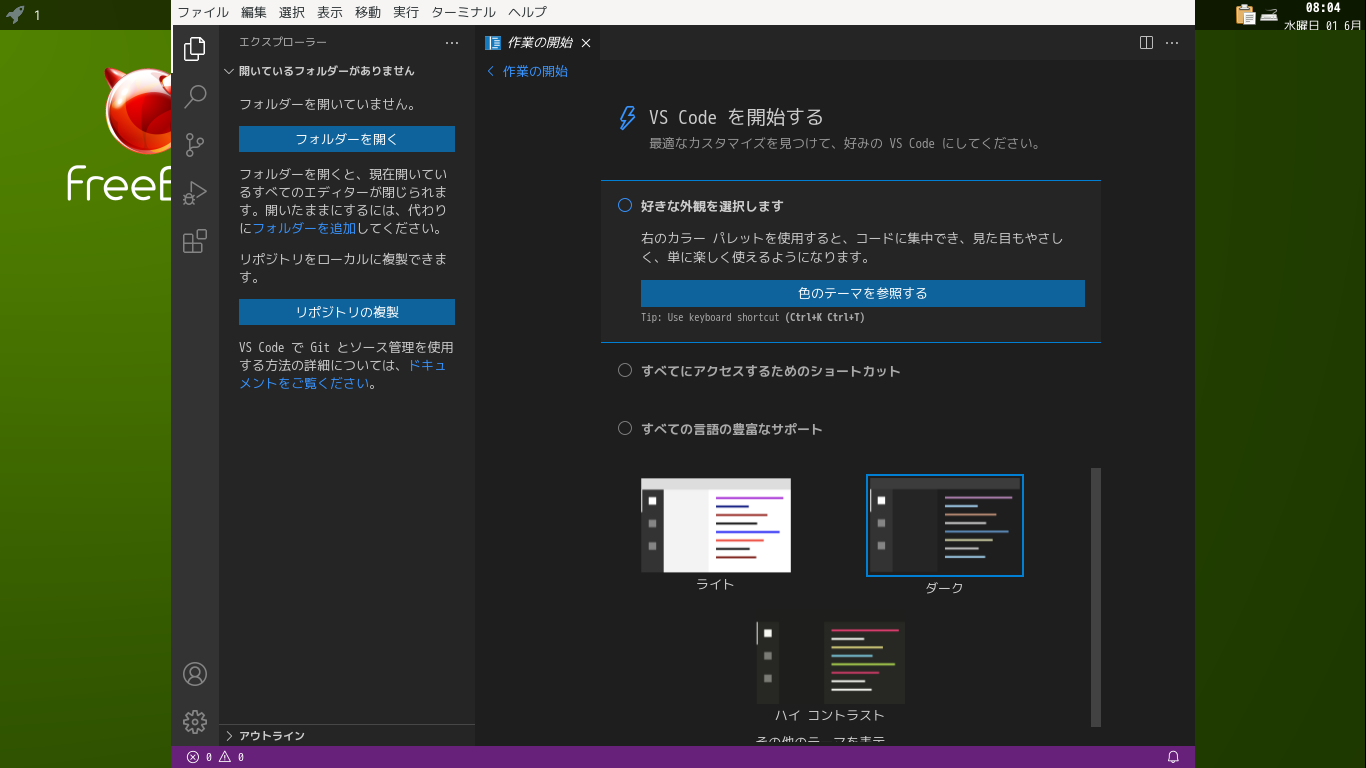
Task: Collapse the 開いているフォルダーがありません section
Action: 347,71
